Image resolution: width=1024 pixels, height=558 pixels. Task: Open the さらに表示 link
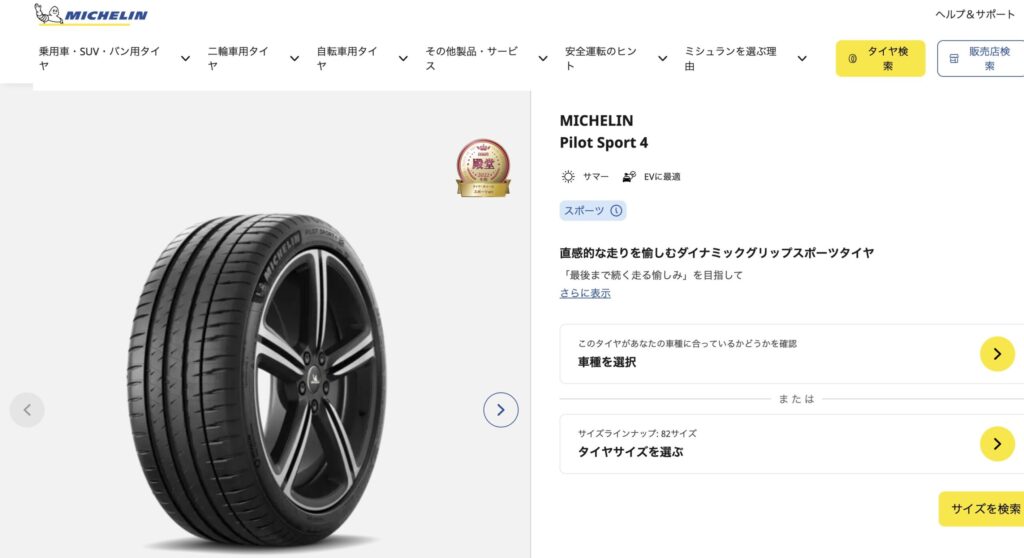[x=585, y=293]
